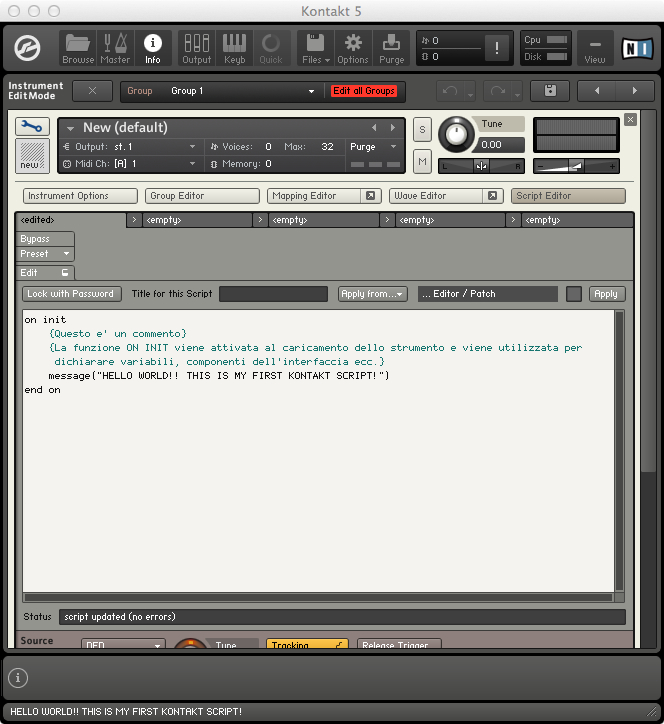Select the fourth script slot <empty> tab
Image resolution: width=664 pixels, height=724 pixels.
450,220
